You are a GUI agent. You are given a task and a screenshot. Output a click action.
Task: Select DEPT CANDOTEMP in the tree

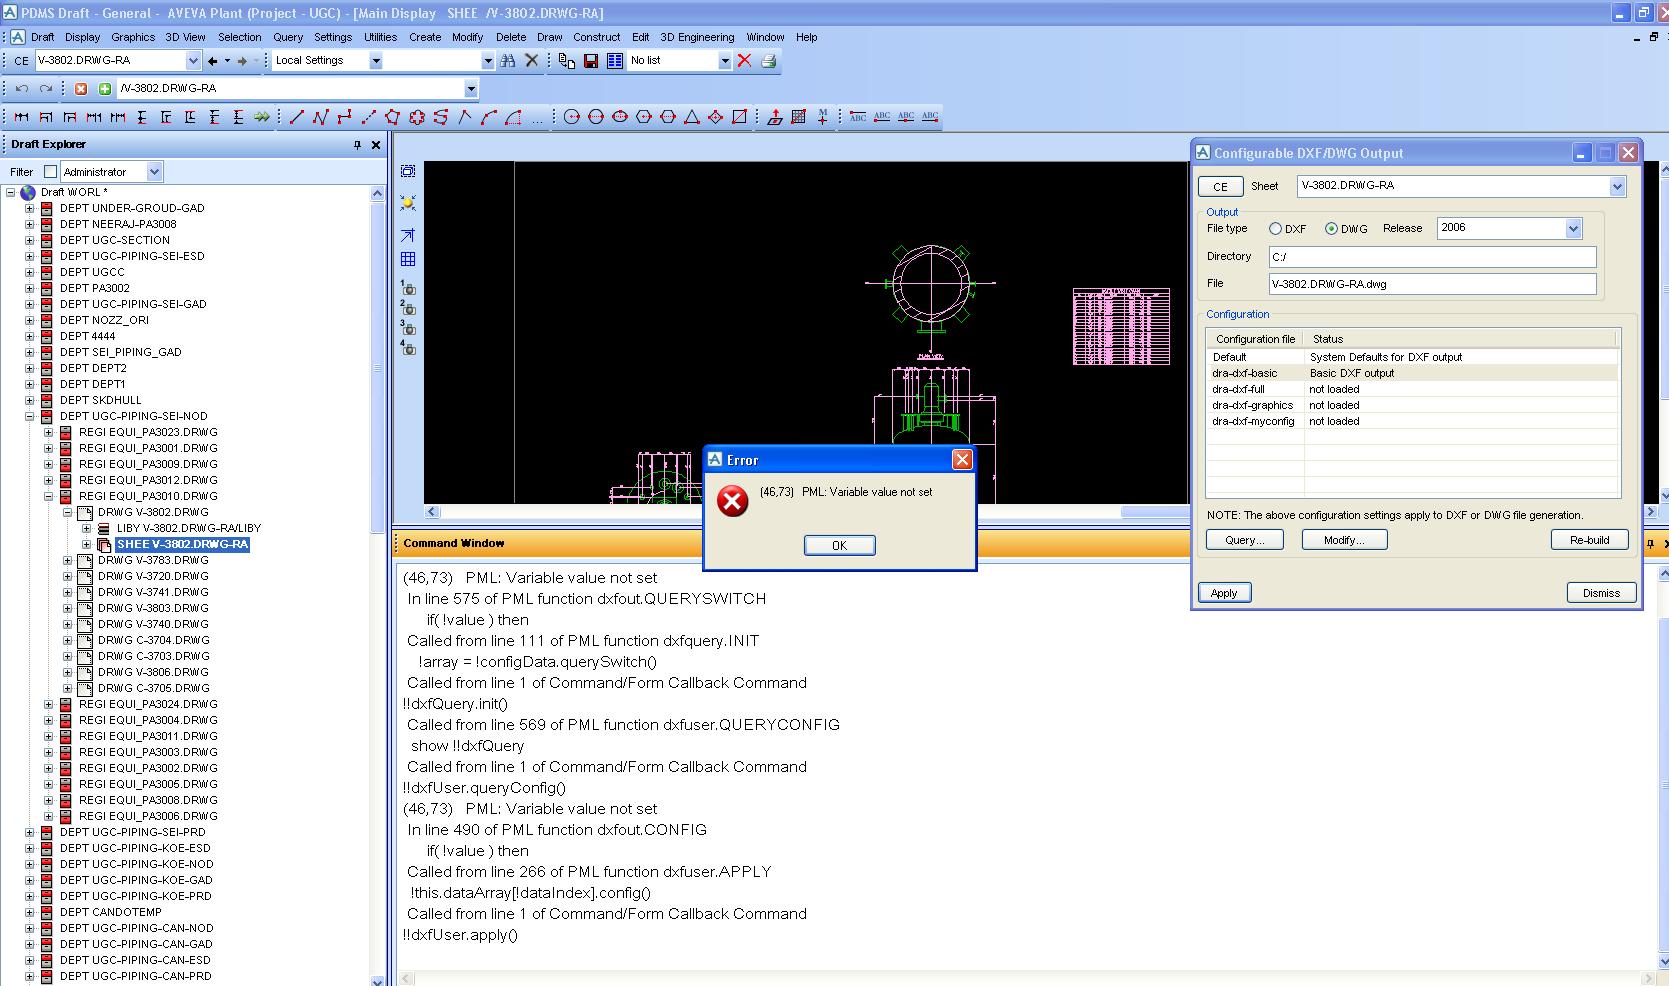click(110, 913)
